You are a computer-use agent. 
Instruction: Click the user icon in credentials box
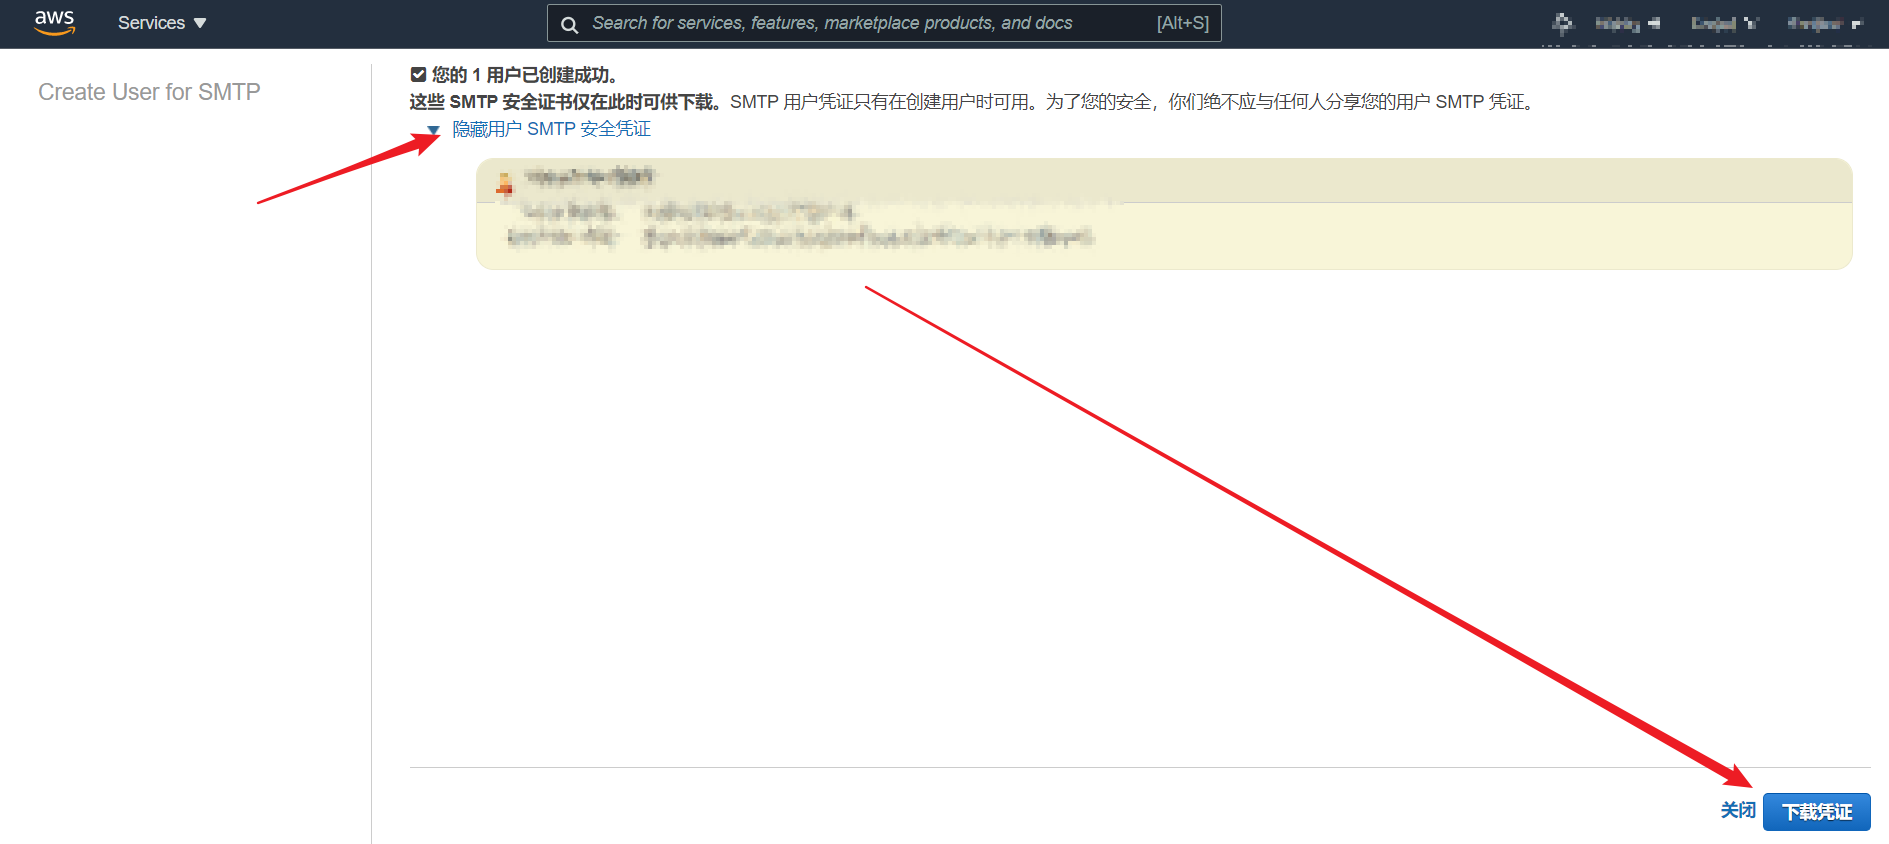coord(505,183)
